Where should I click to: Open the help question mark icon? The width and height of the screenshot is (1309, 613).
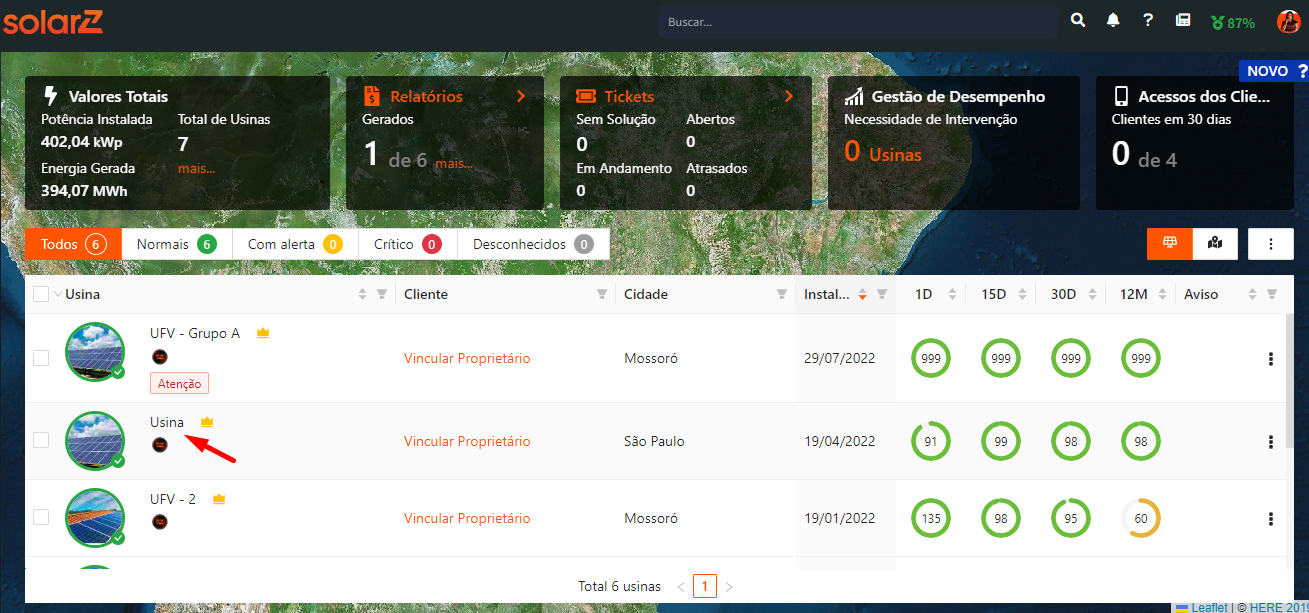tap(1148, 21)
